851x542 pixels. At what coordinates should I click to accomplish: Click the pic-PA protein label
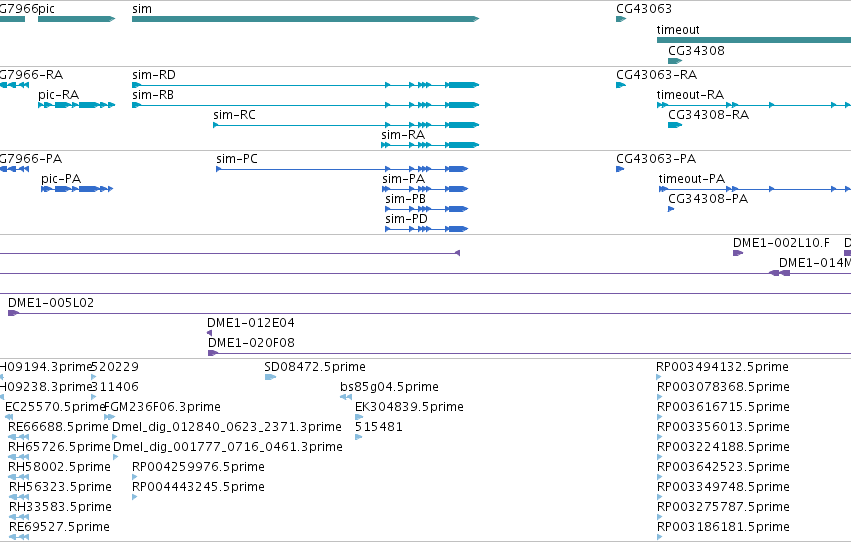pyautogui.click(x=61, y=179)
